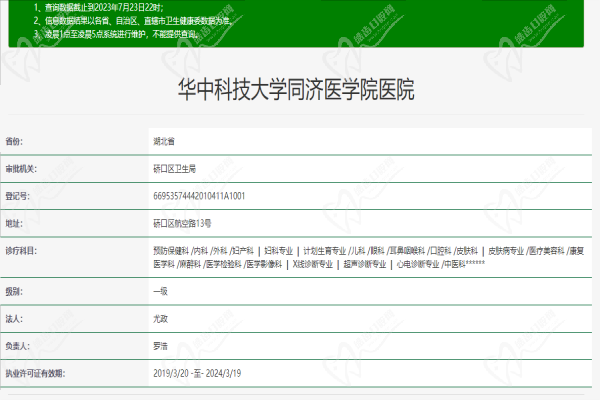Click the second notice line about 信息数据

pos(138,19)
